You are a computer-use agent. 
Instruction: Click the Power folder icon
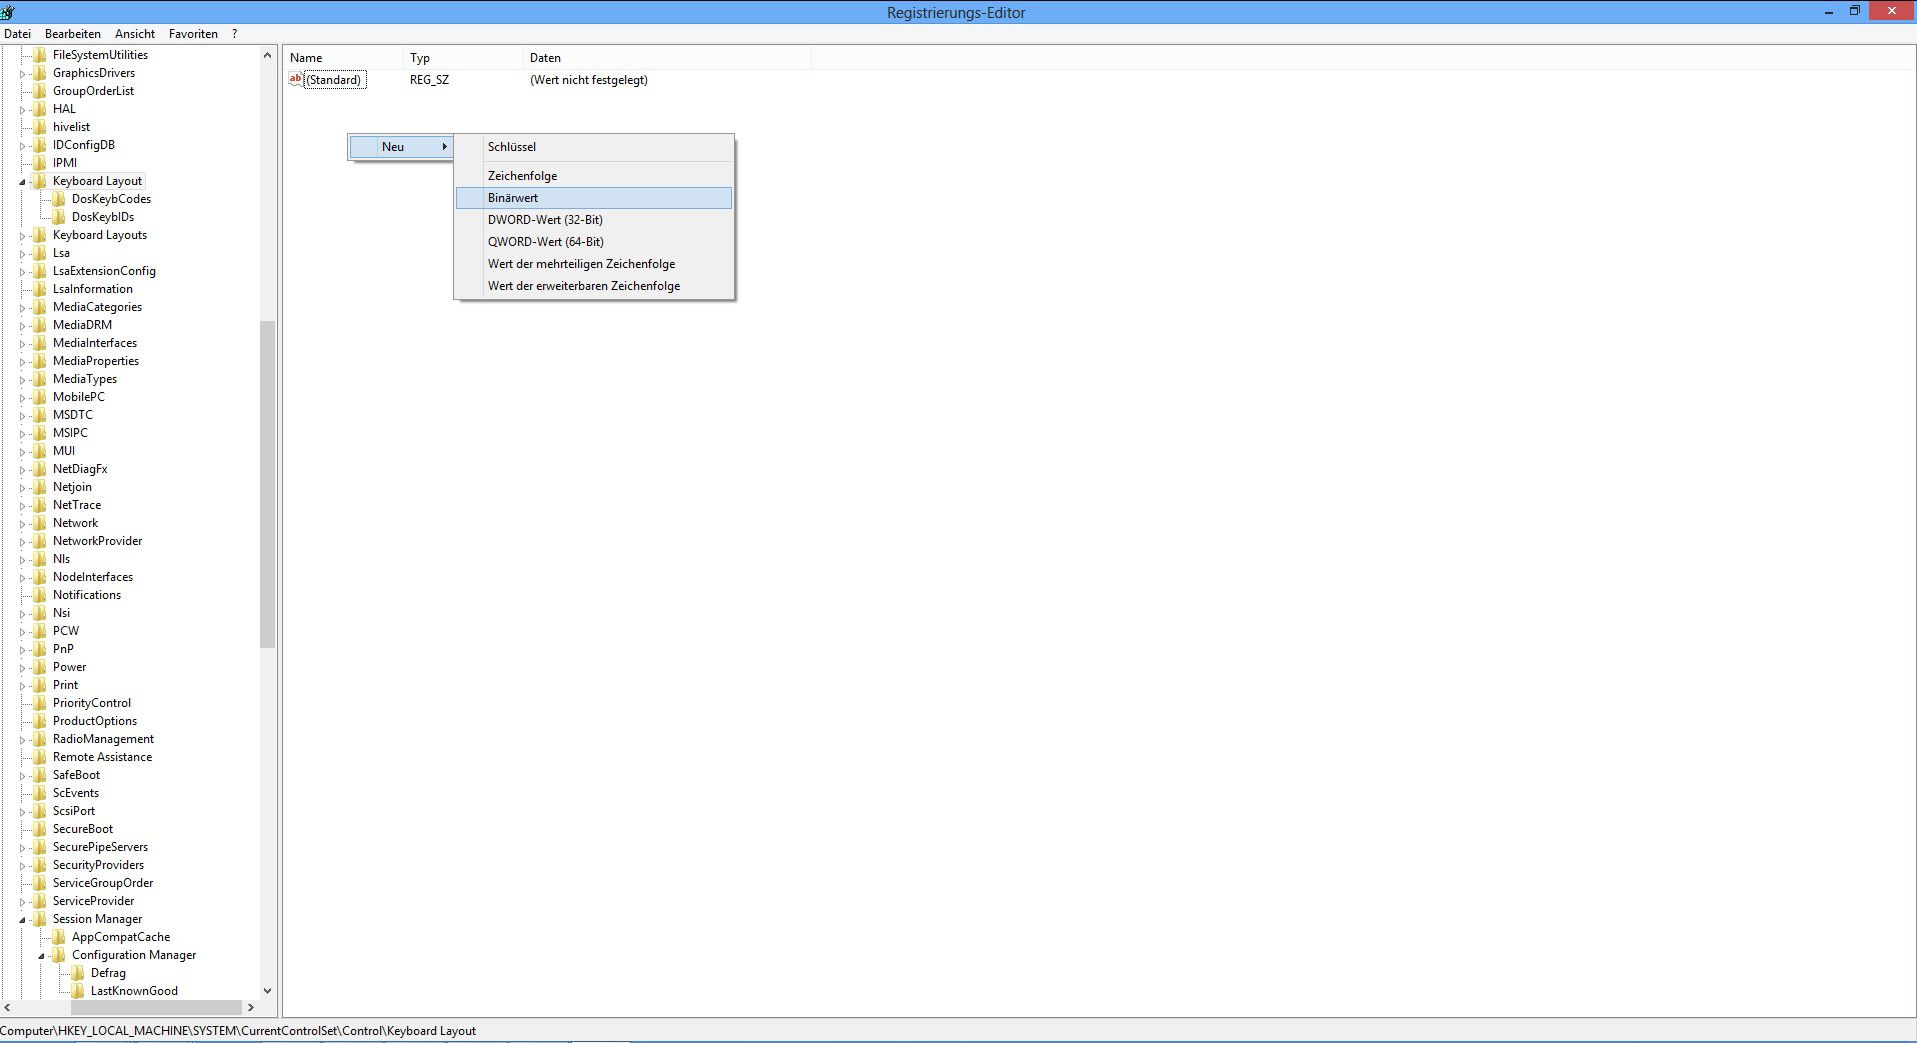pyautogui.click(x=40, y=667)
